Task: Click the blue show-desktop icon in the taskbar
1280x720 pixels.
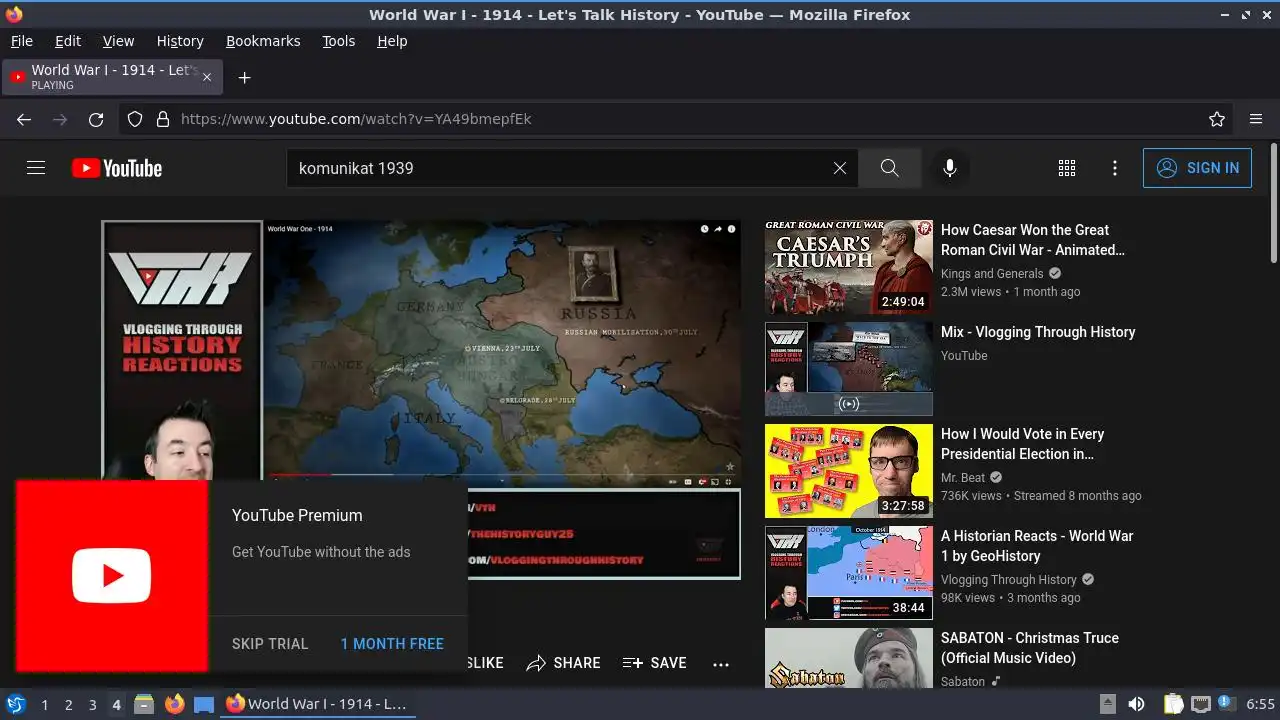Action: point(204,704)
